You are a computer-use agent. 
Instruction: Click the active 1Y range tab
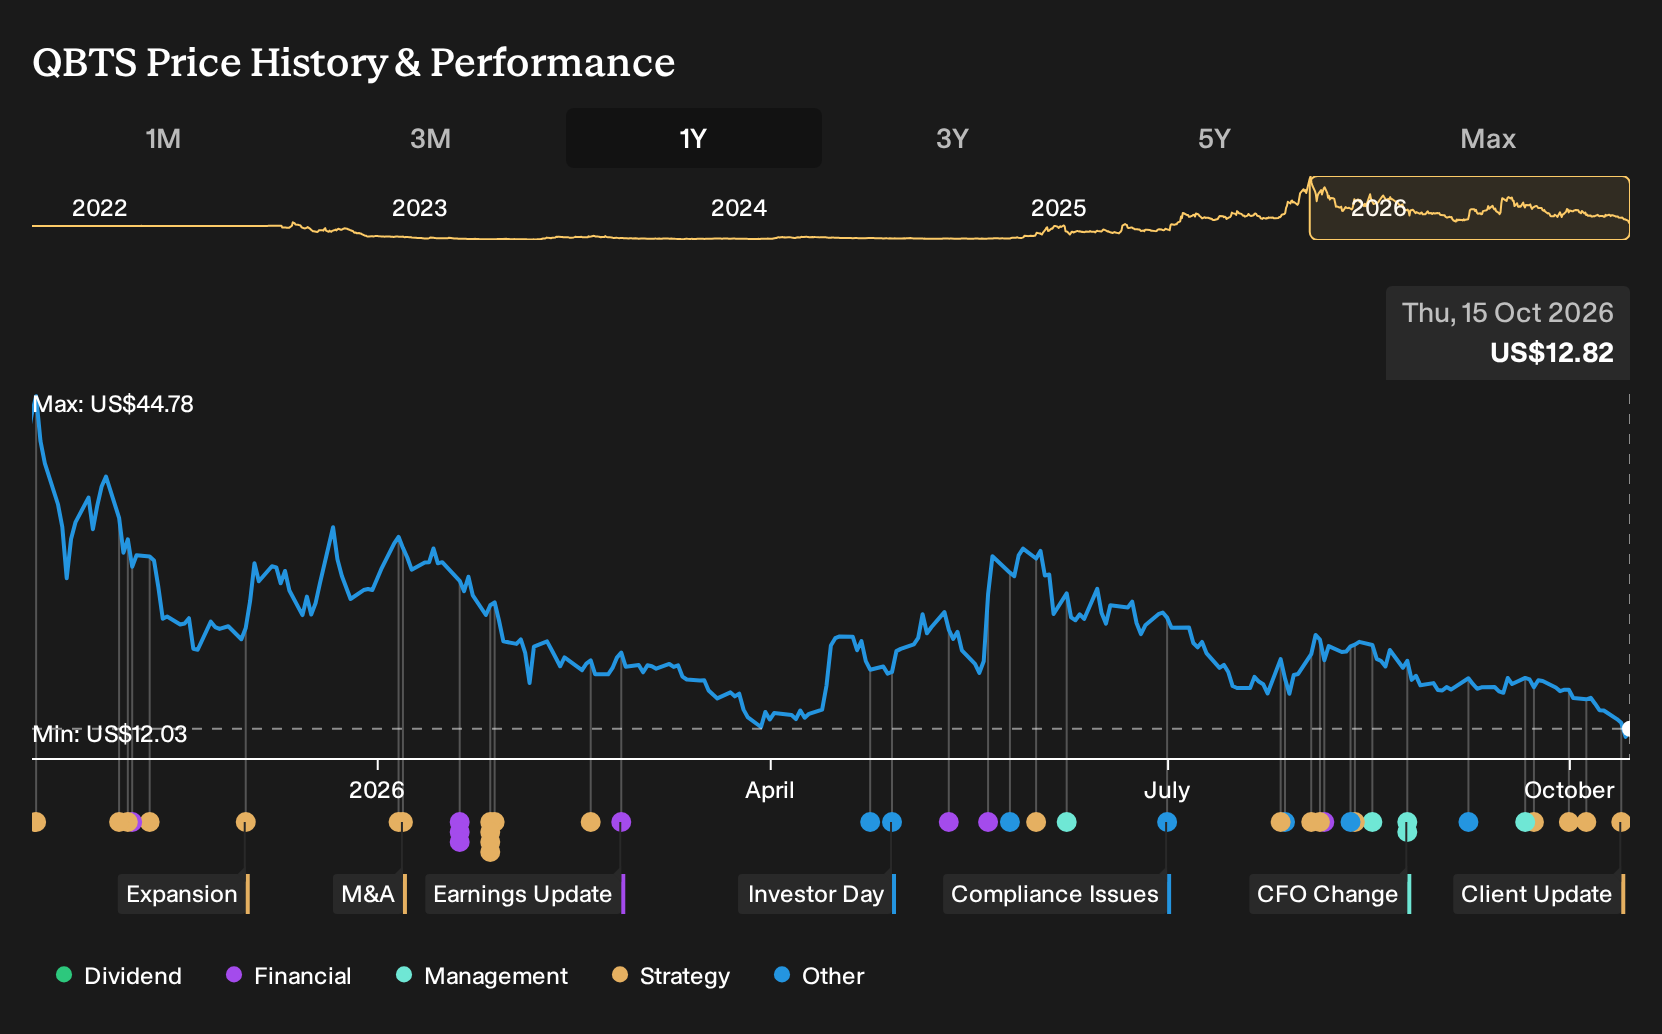694,138
